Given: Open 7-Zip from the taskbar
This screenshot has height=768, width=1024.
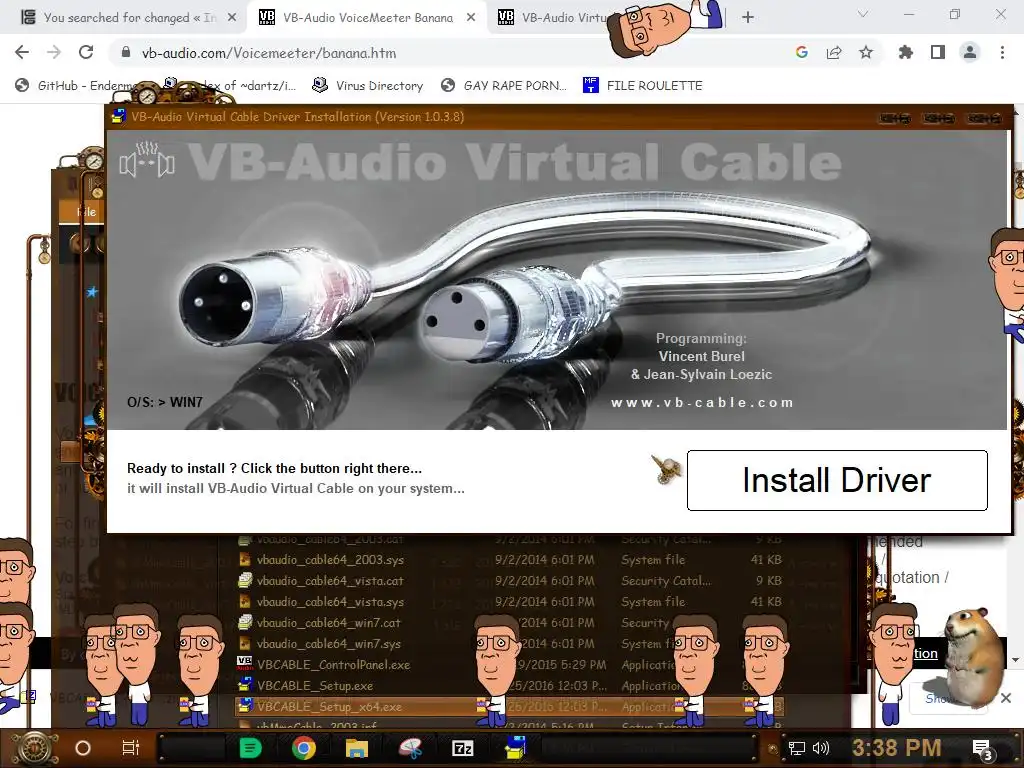Looking at the screenshot, I should (x=462, y=748).
